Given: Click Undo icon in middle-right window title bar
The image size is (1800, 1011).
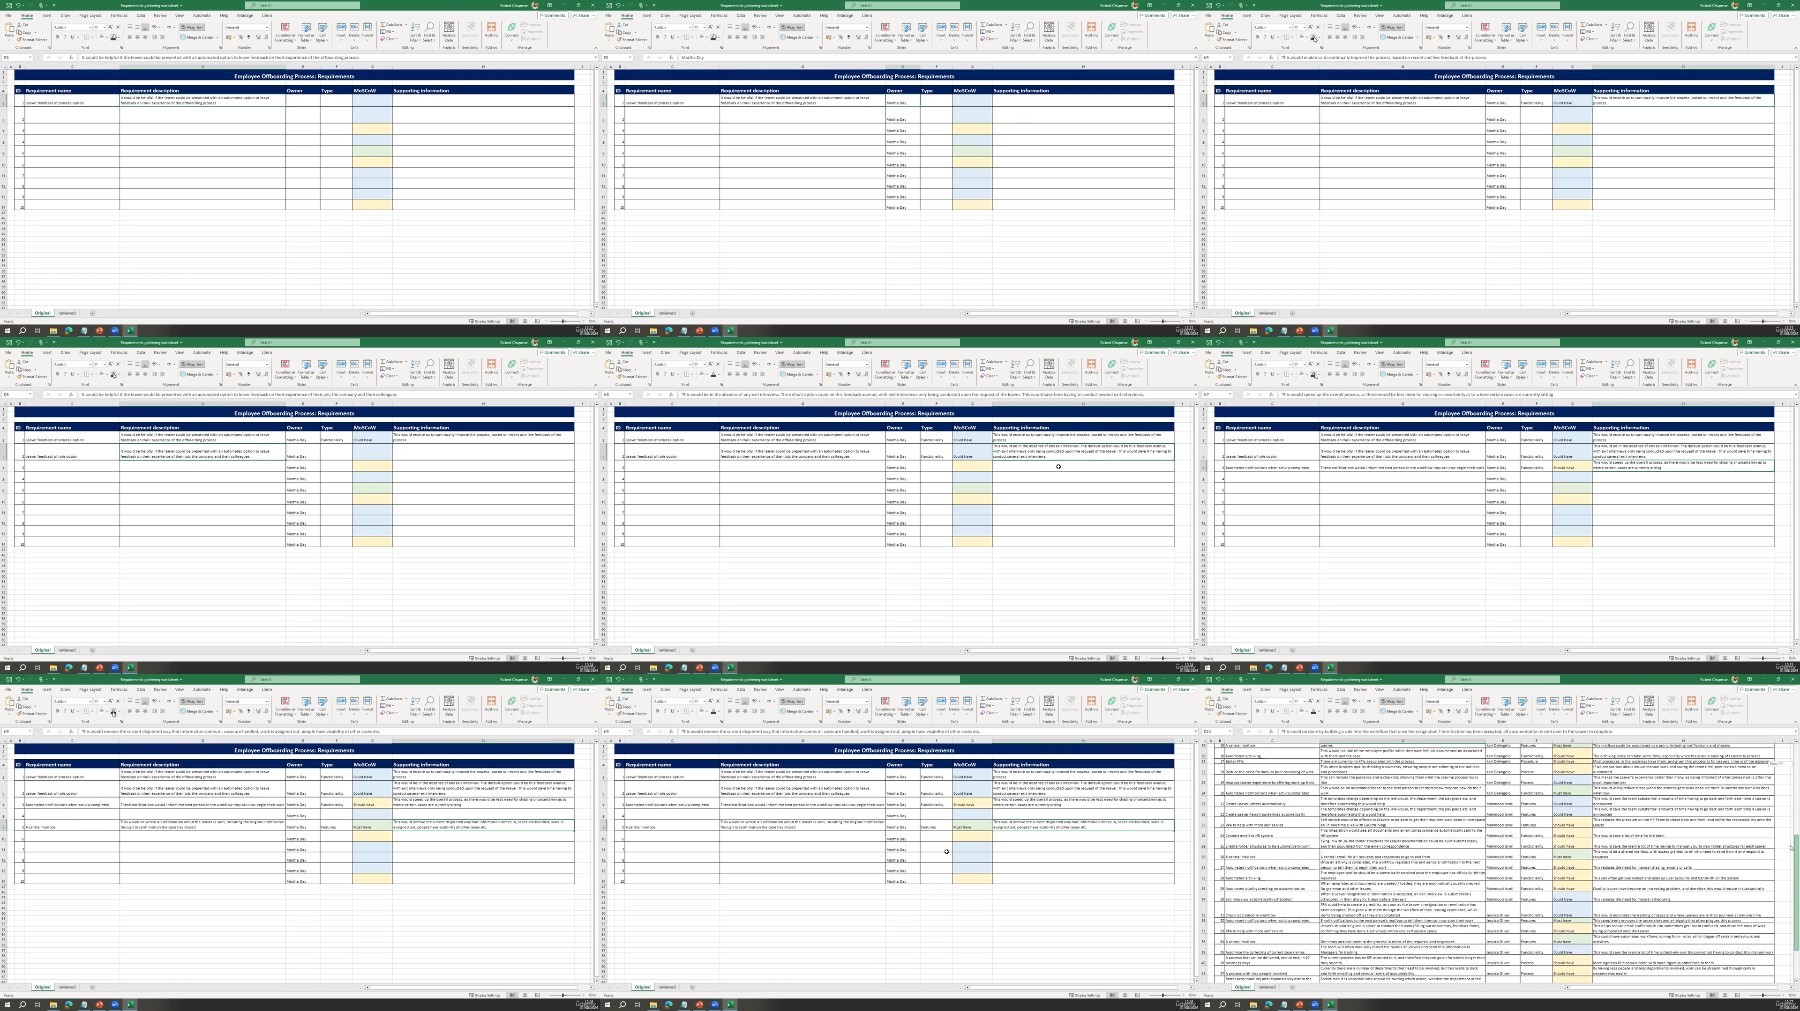Looking at the screenshot, I should (x=1219, y=342).
